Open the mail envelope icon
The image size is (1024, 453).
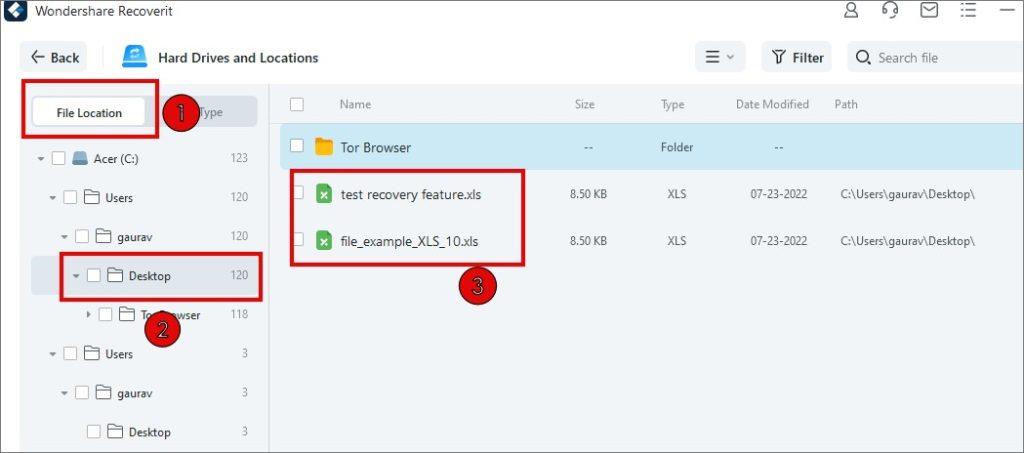929,10
